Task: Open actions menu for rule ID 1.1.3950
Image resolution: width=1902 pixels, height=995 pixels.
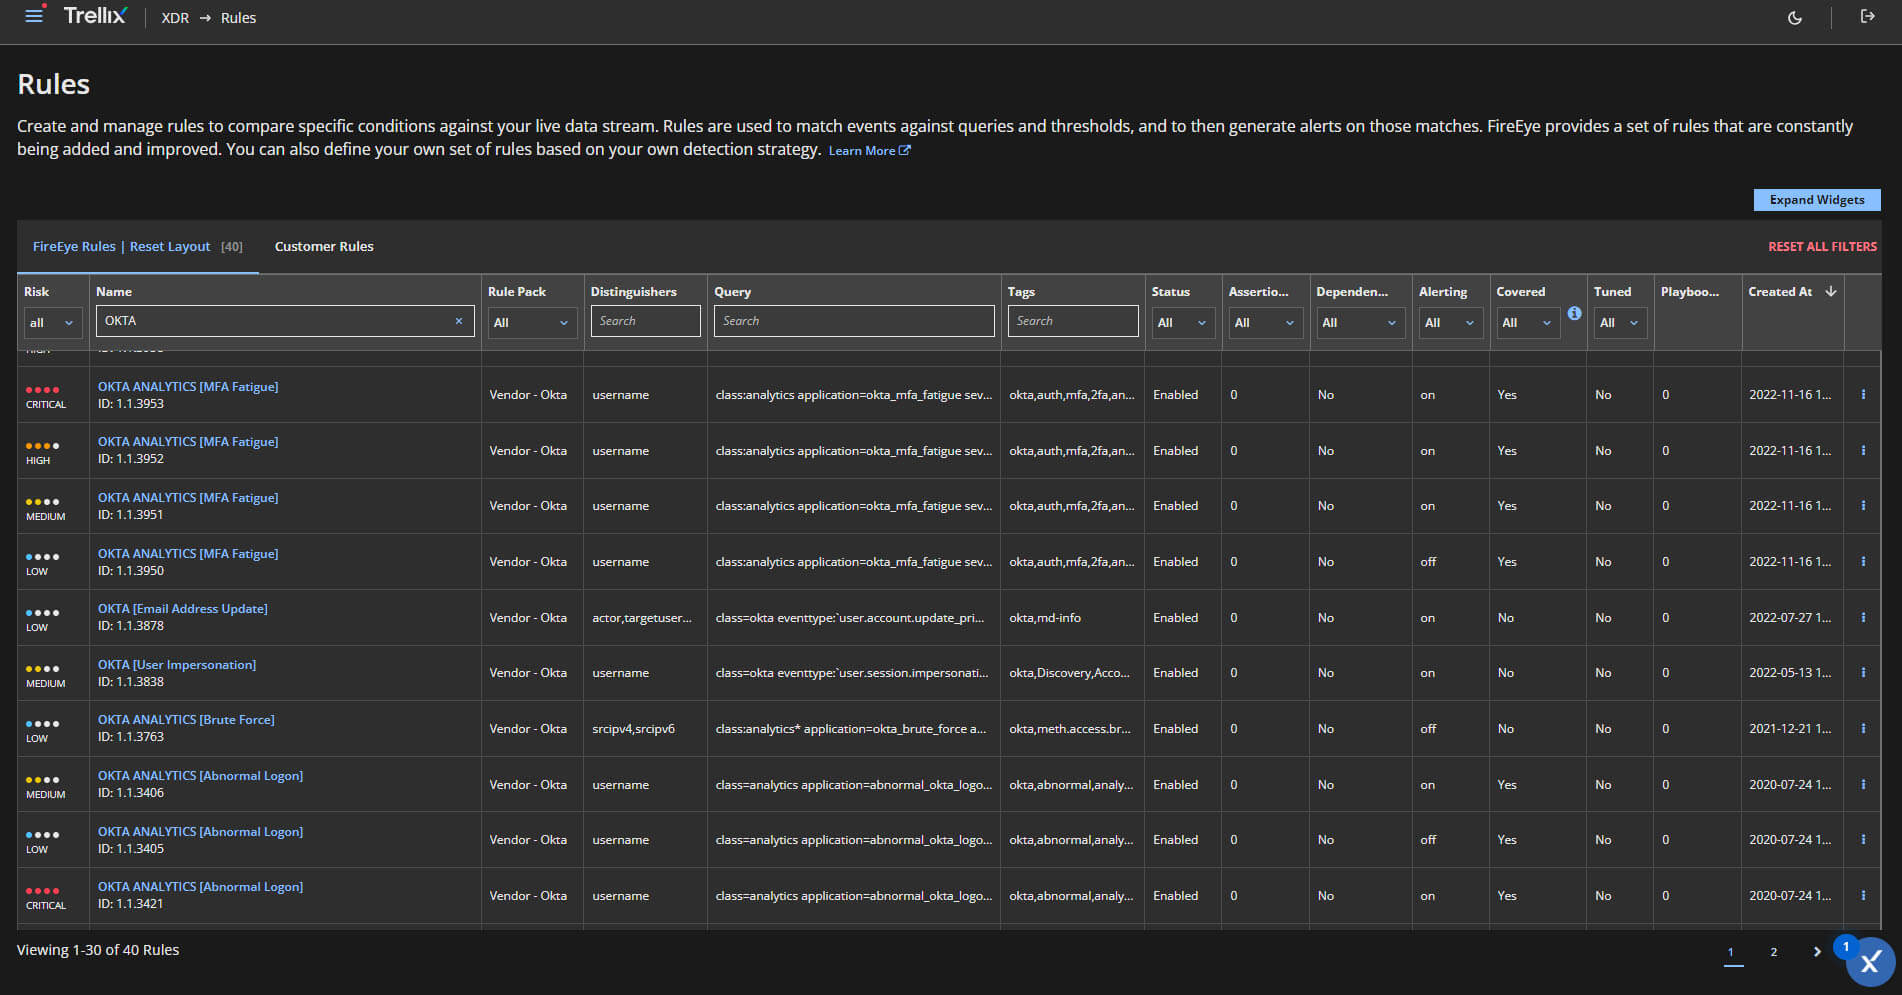Action: pos(1863,562)
